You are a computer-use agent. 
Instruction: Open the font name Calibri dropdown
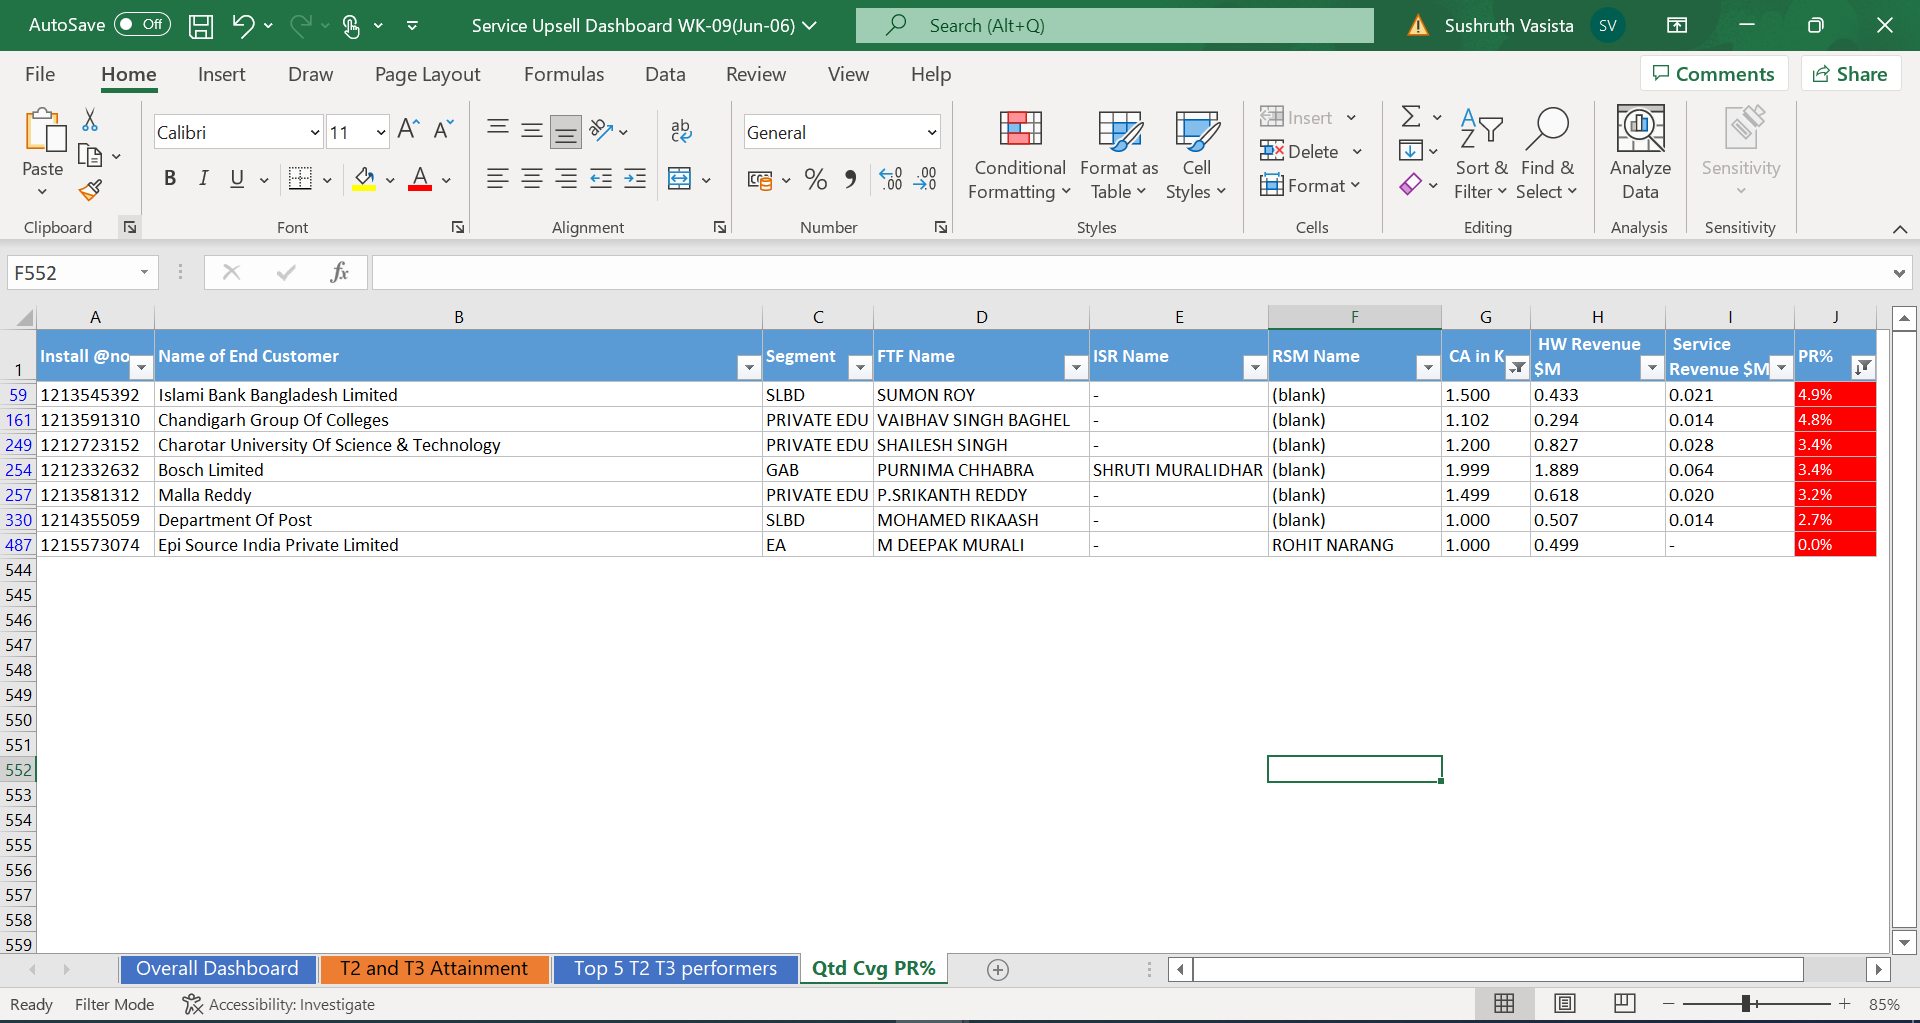click(x=314, y=132)
